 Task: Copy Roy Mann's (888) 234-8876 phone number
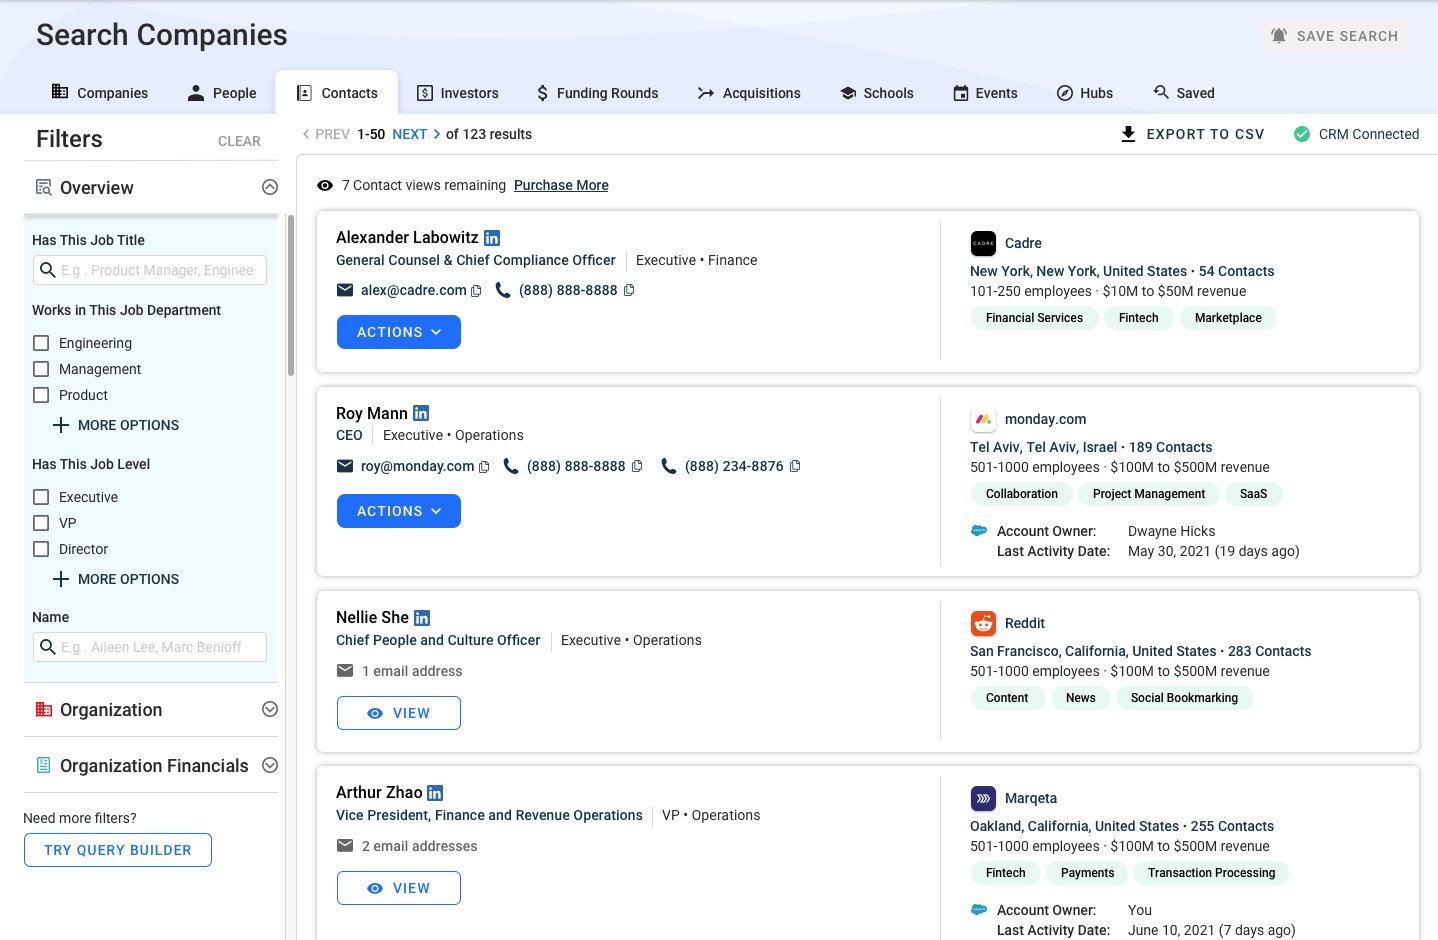click(794, 466)
